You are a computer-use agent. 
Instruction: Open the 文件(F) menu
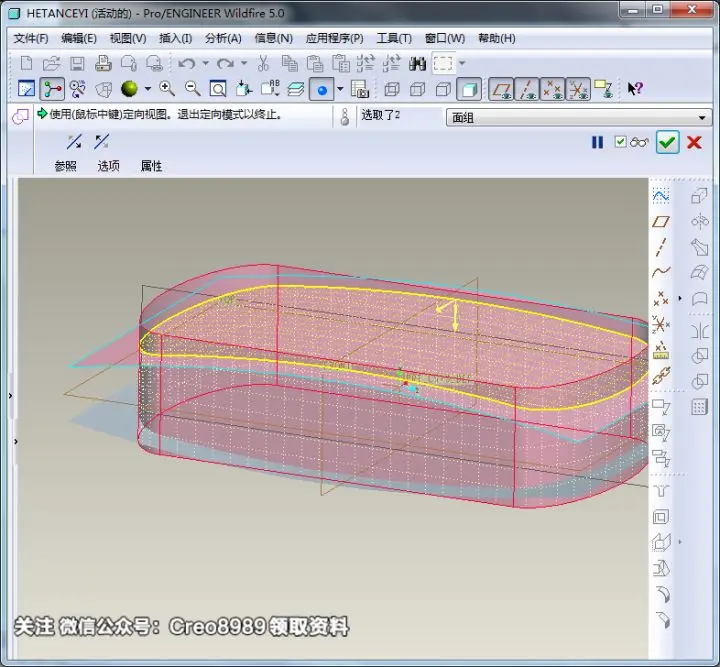click(x=31, y=38)
